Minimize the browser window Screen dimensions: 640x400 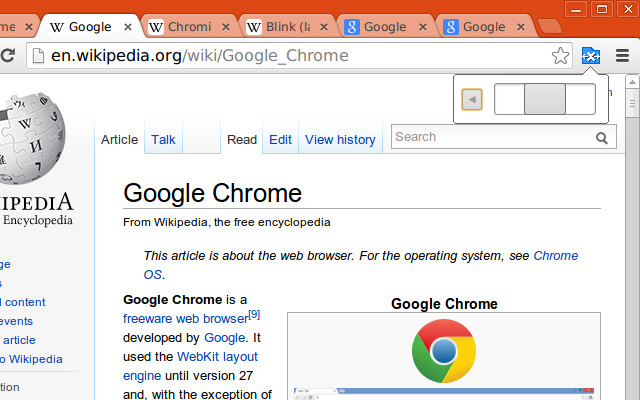[576, 9]
